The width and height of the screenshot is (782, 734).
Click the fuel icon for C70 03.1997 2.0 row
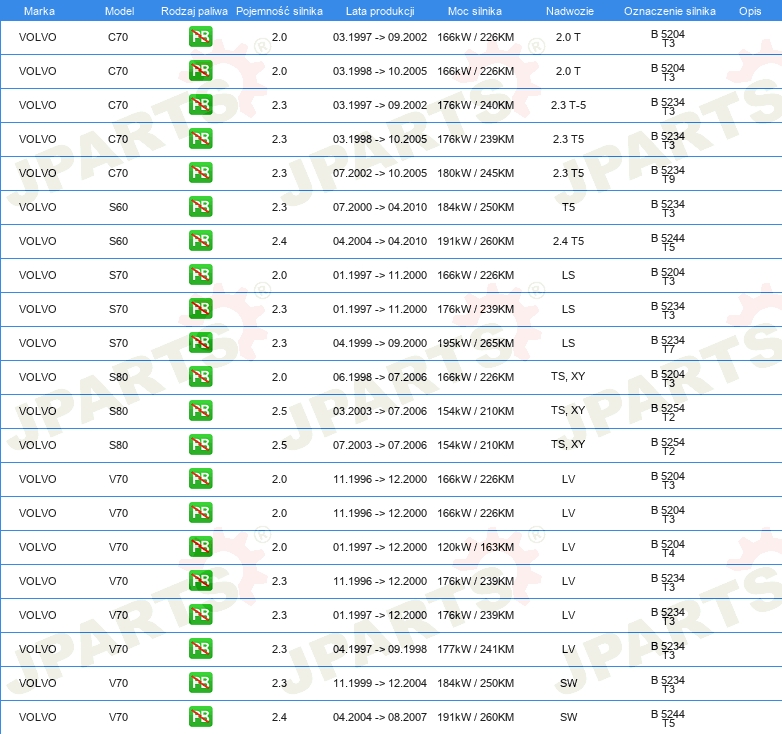200,37
